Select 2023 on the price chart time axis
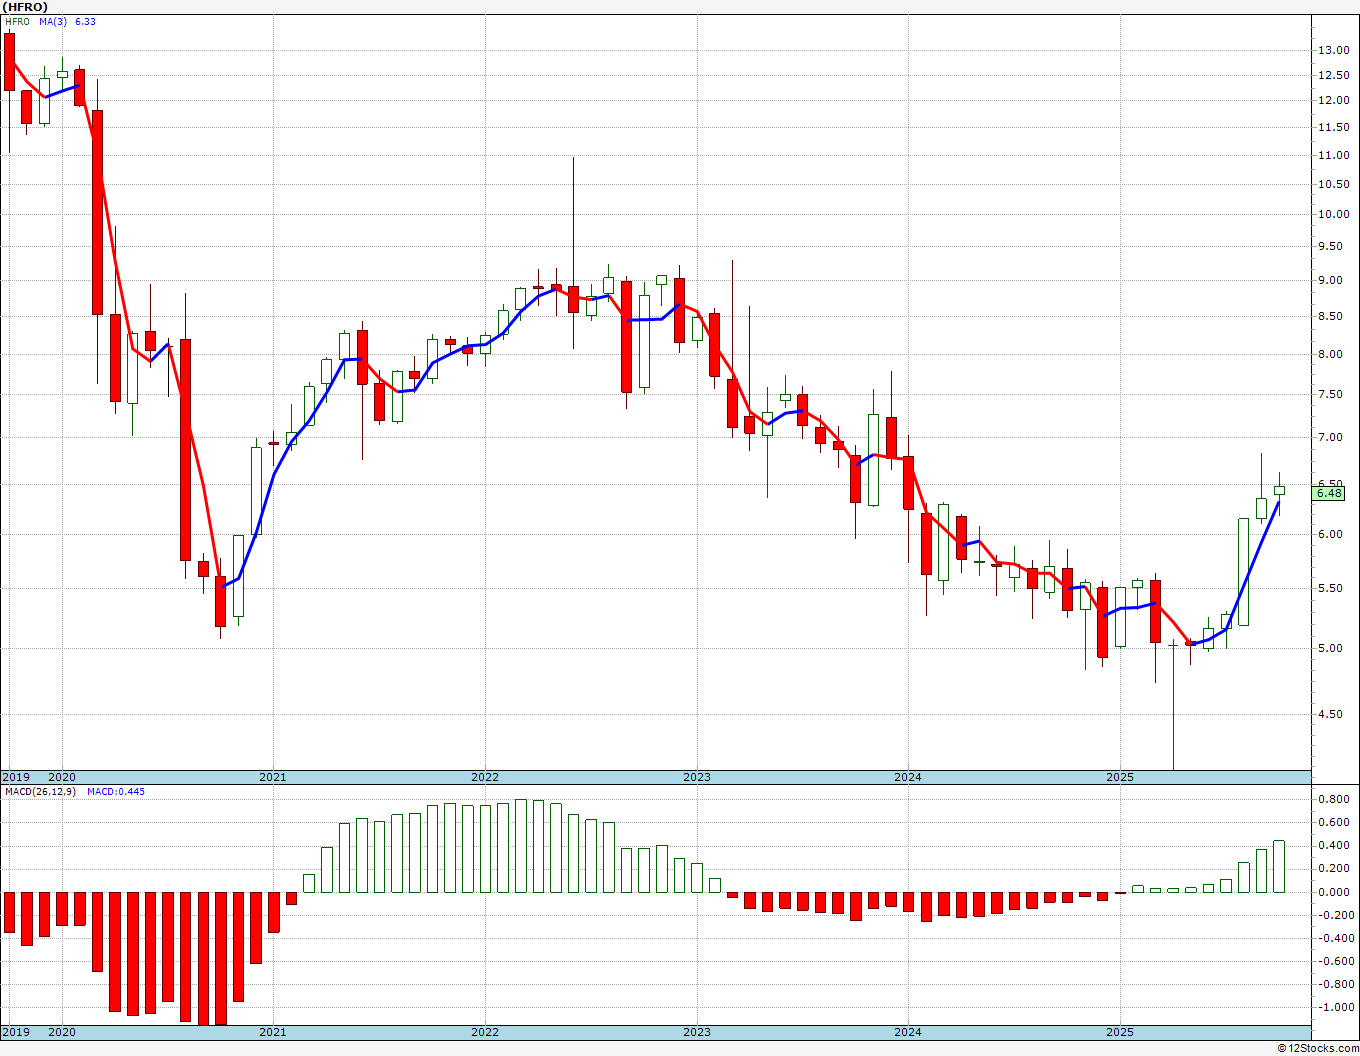Screen dimensions: 1360x1056 coord(697,777)
